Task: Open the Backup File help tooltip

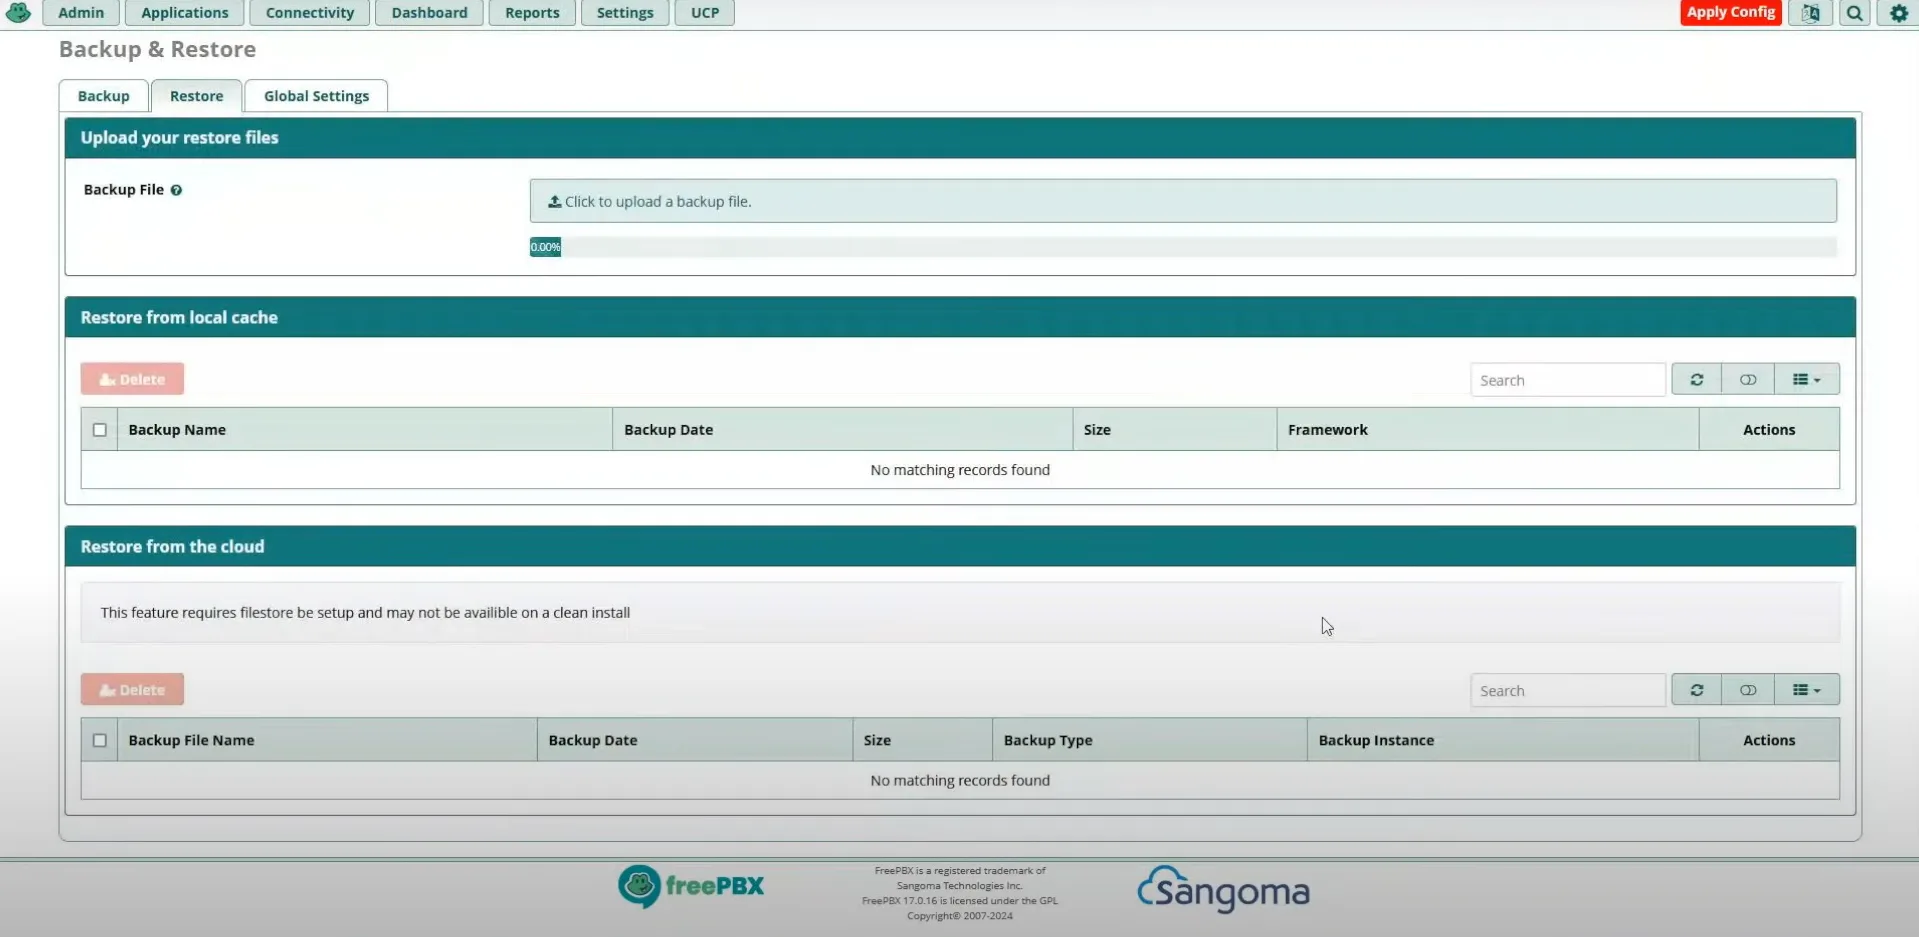Action: 177,190
